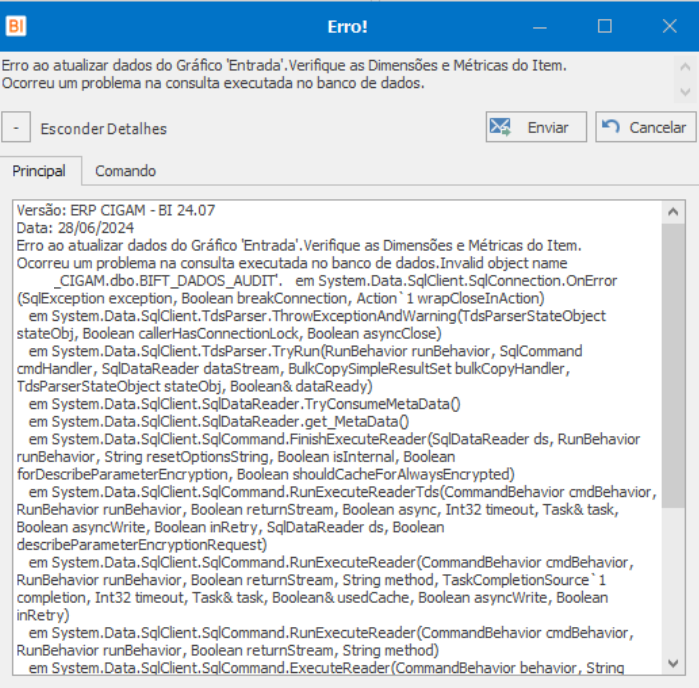Collapse details with the minus button

pos(16,128)
